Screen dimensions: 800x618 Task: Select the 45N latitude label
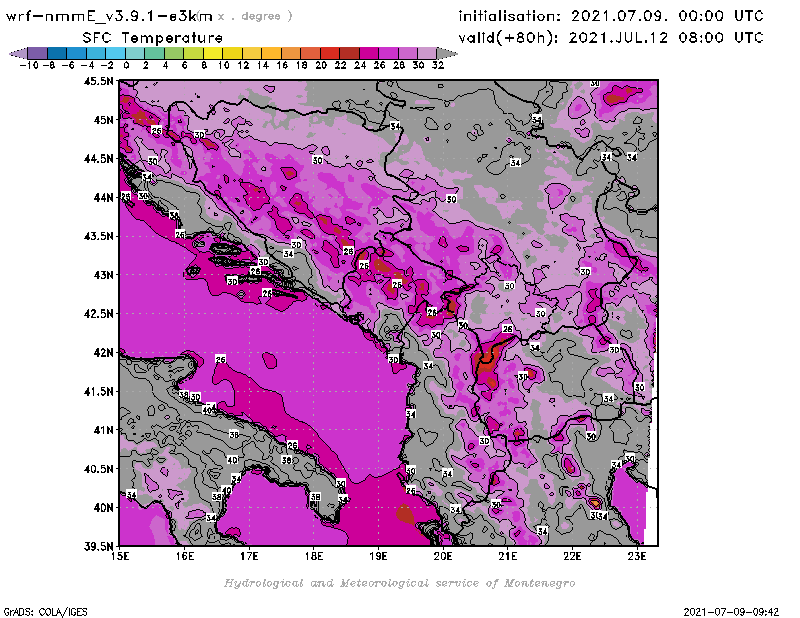pos(103,120)
